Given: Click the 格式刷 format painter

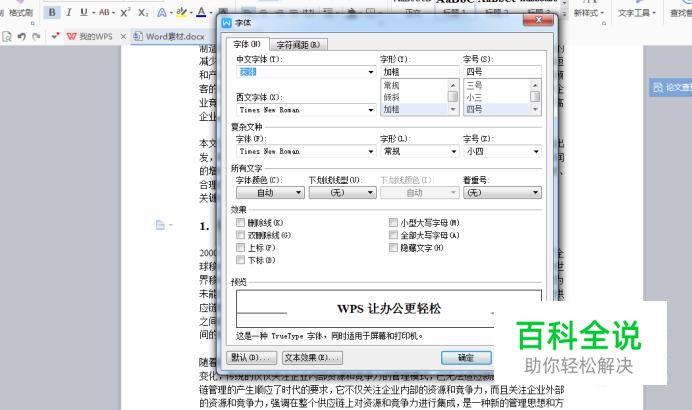Looking at the screenshot, I should coord(20,13).
